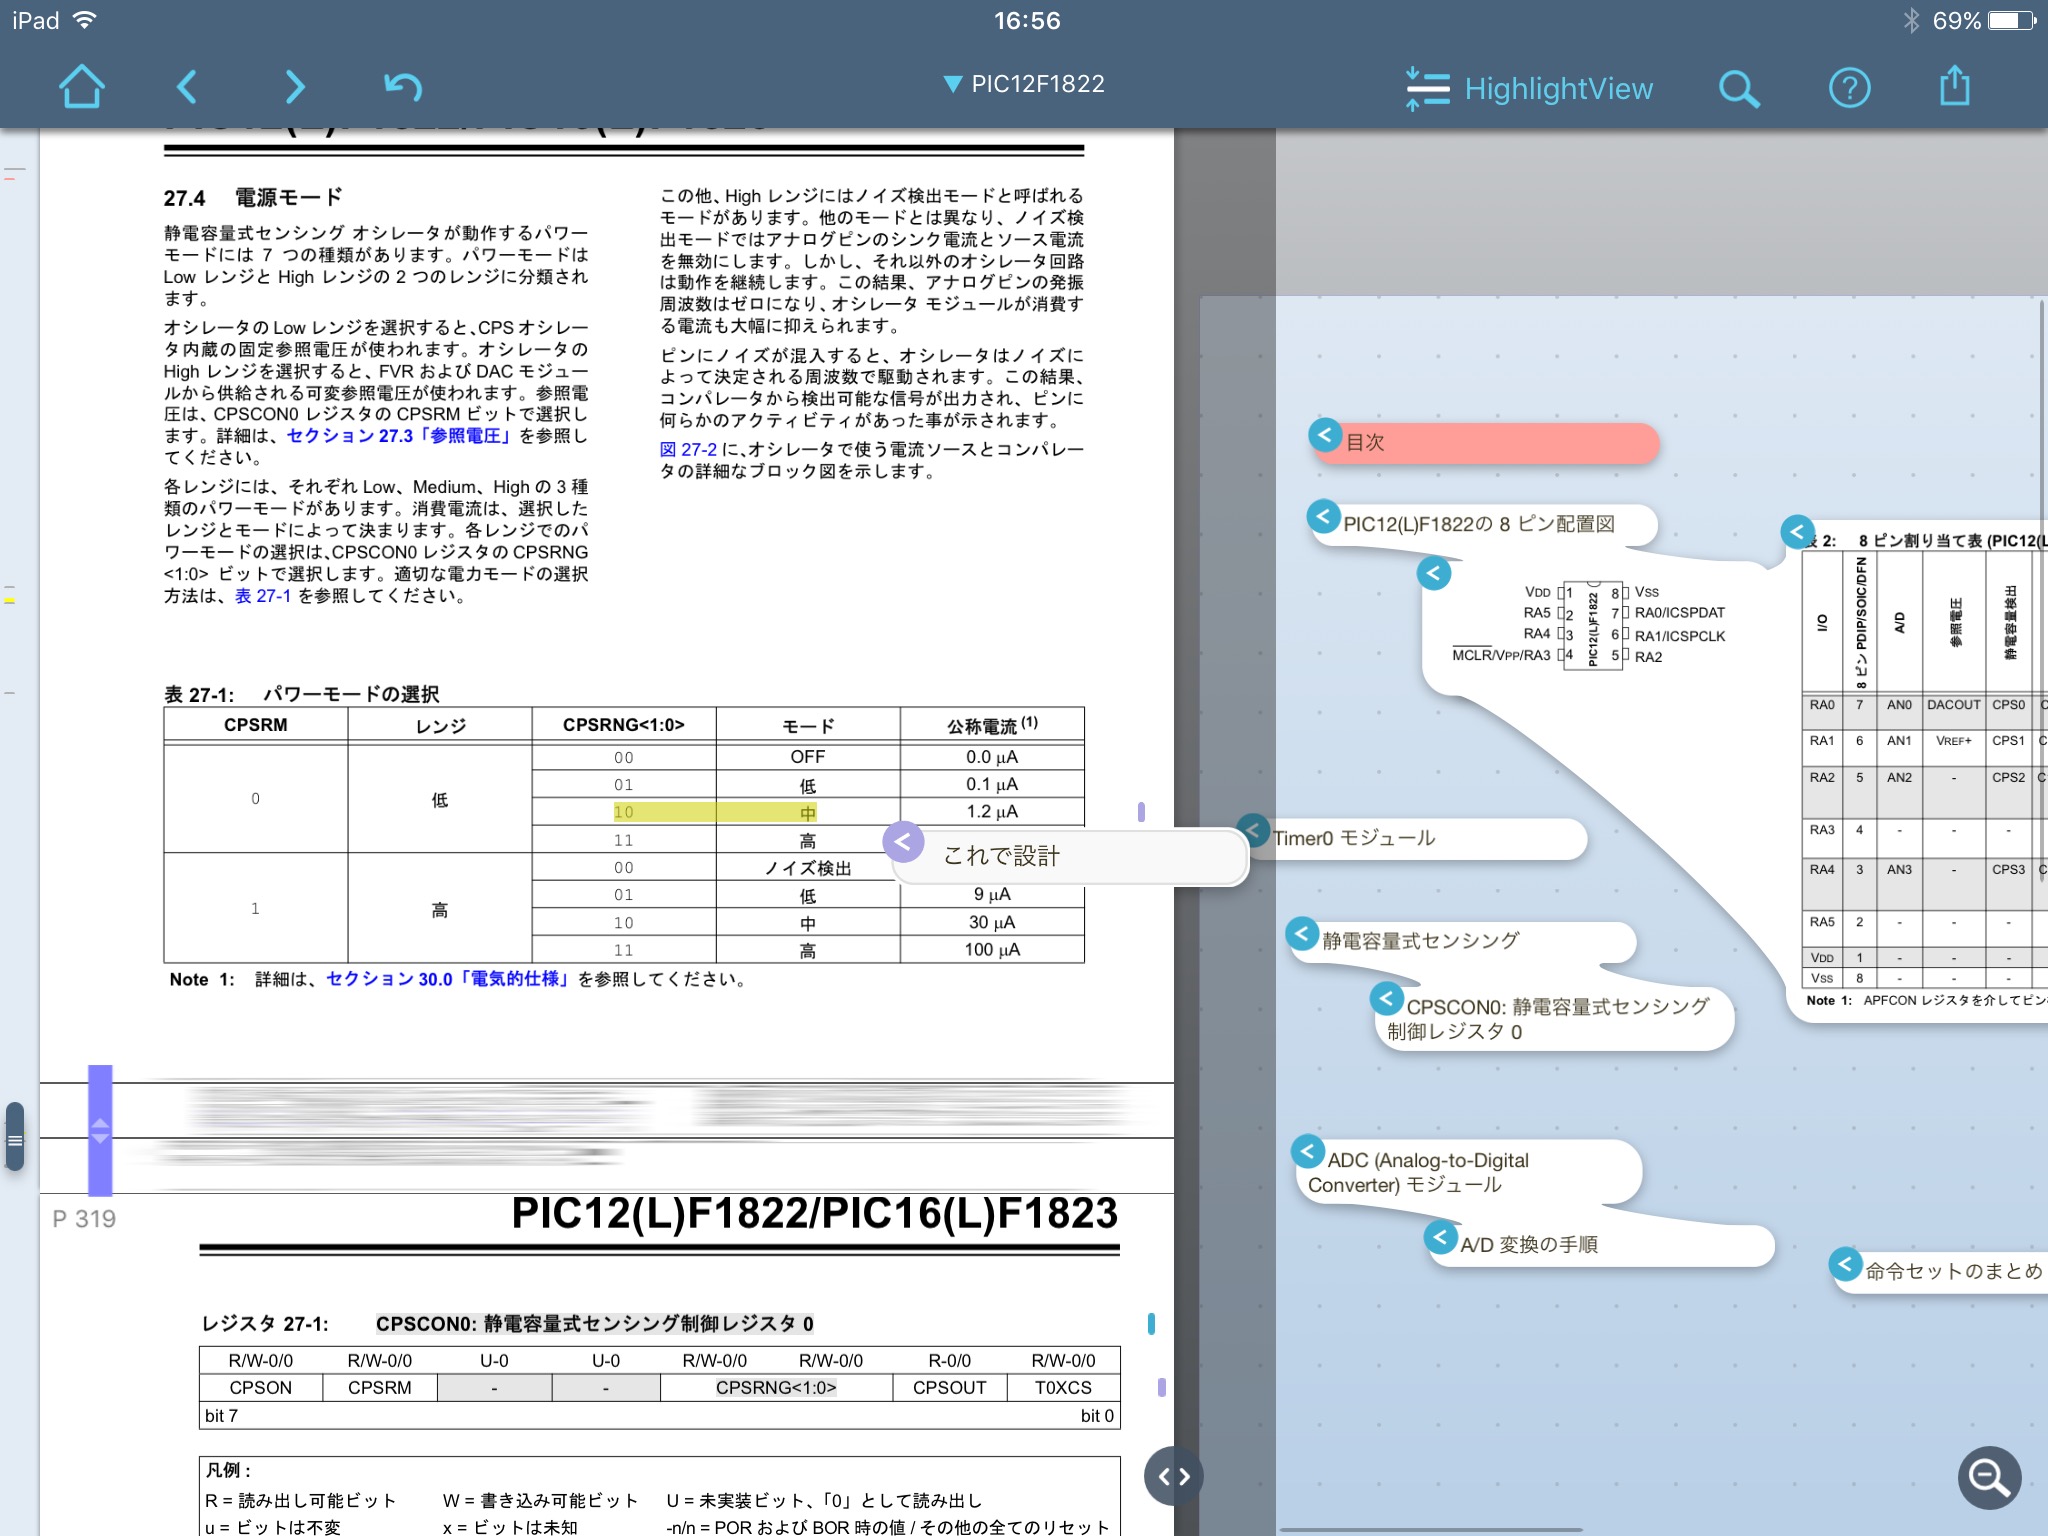
Task: Tap the yellow marker in left gutter
Action: (x=10, y=601)
